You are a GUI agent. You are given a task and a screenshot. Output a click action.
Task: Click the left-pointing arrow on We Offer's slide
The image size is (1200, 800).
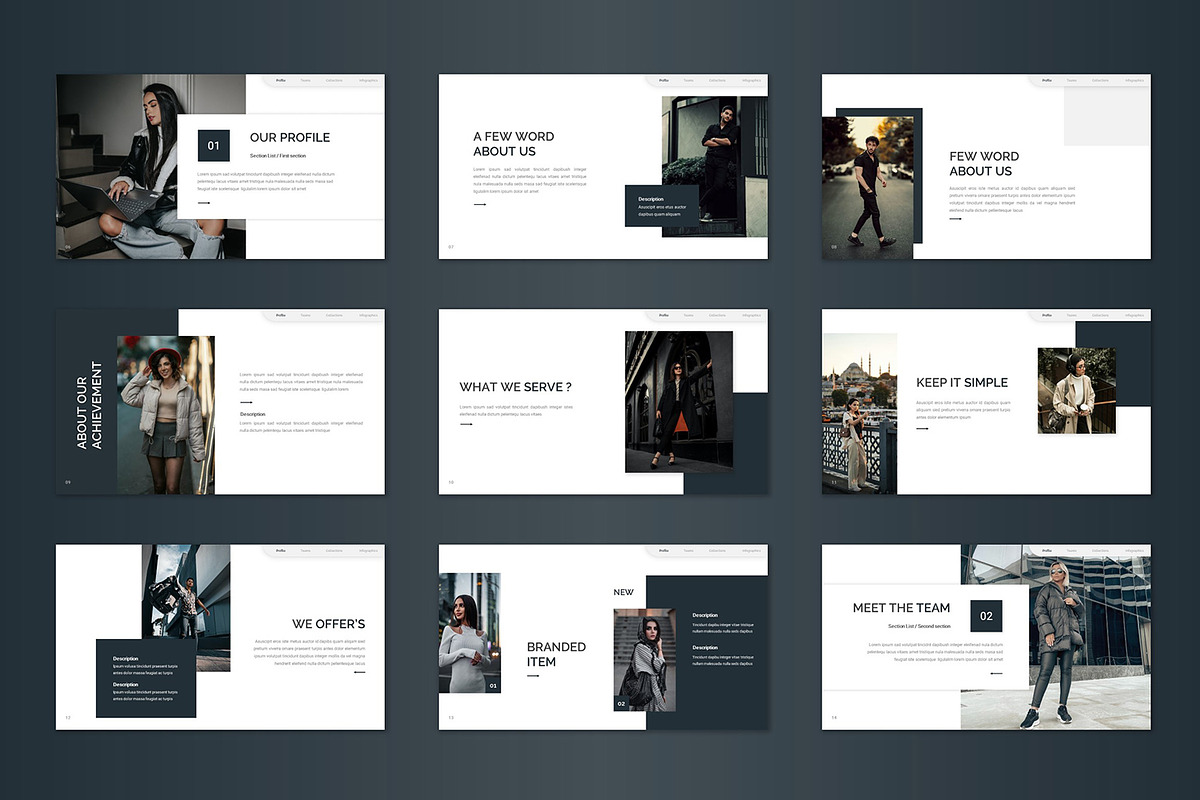click(x=359, y=672)
